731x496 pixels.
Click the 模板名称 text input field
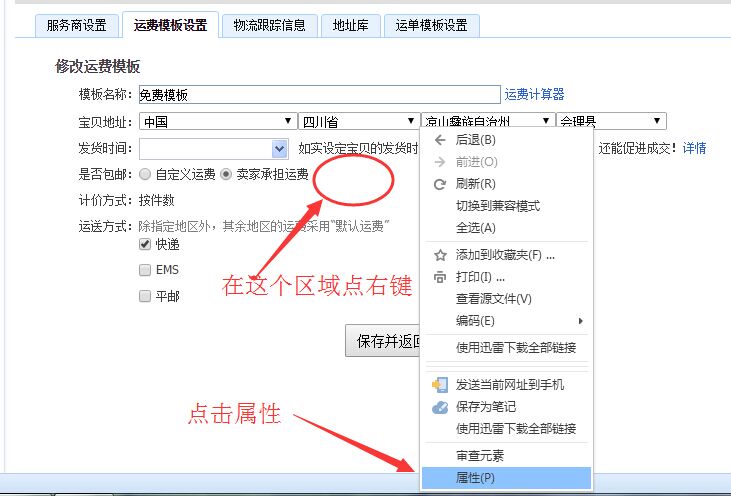click(318, 95)
